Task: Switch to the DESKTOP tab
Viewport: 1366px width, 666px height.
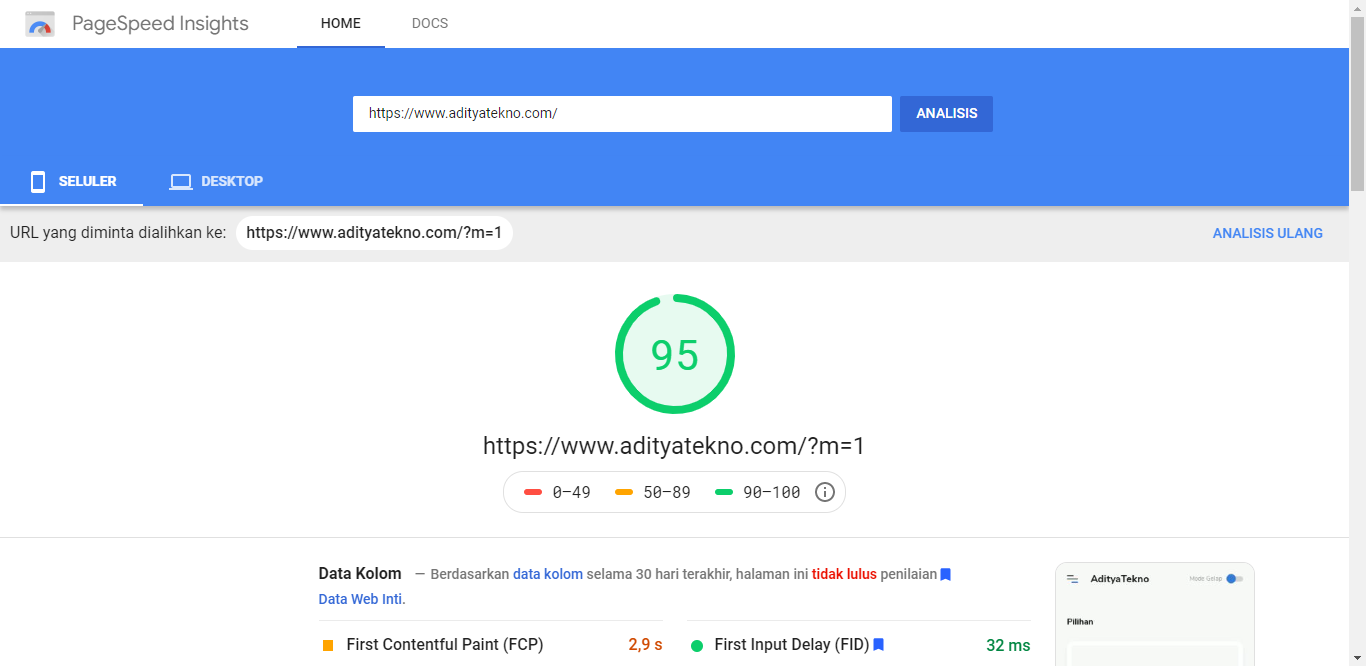Action: point(216,181)
